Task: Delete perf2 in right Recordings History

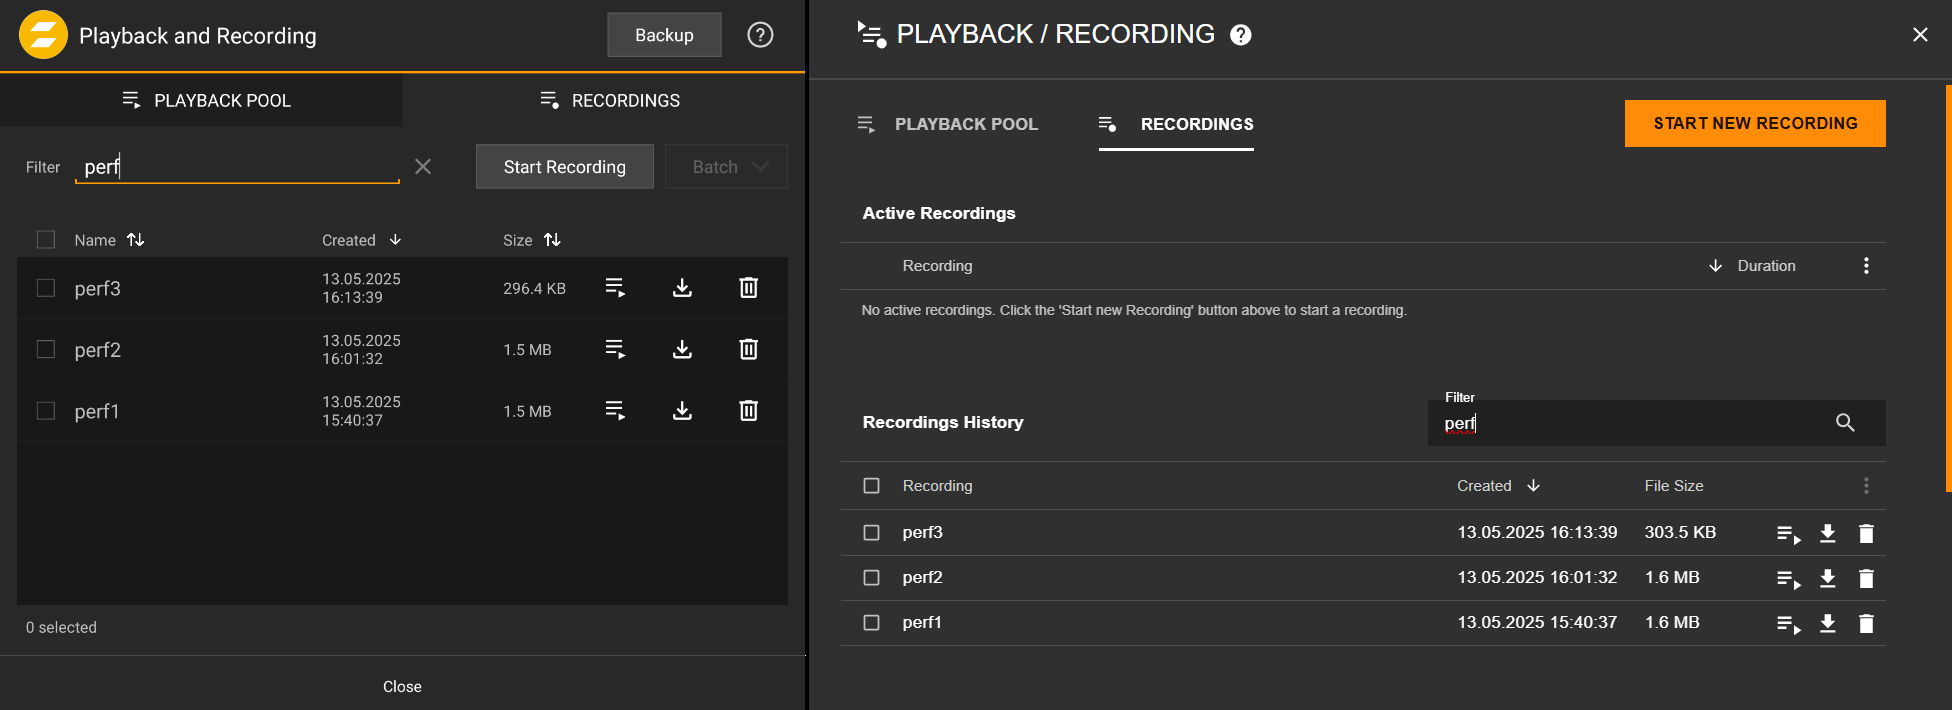Action: 1866,578
